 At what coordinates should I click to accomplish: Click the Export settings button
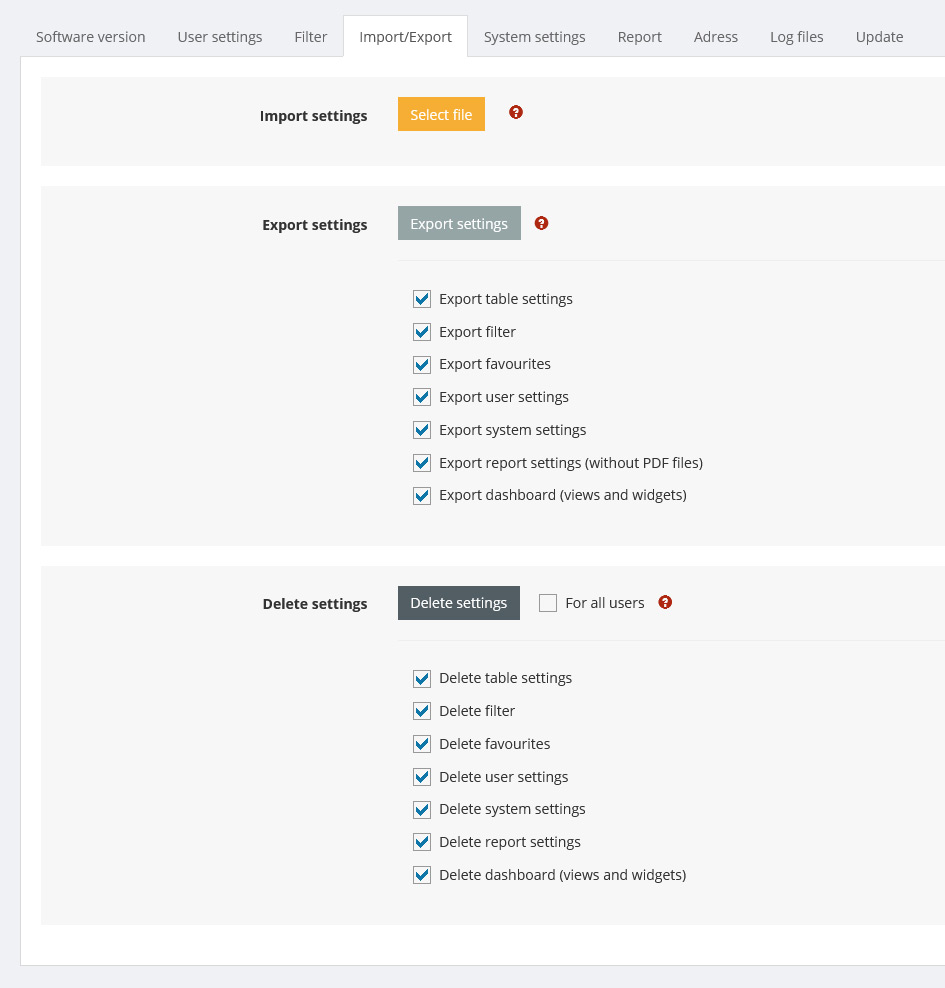tap(459, 223)
